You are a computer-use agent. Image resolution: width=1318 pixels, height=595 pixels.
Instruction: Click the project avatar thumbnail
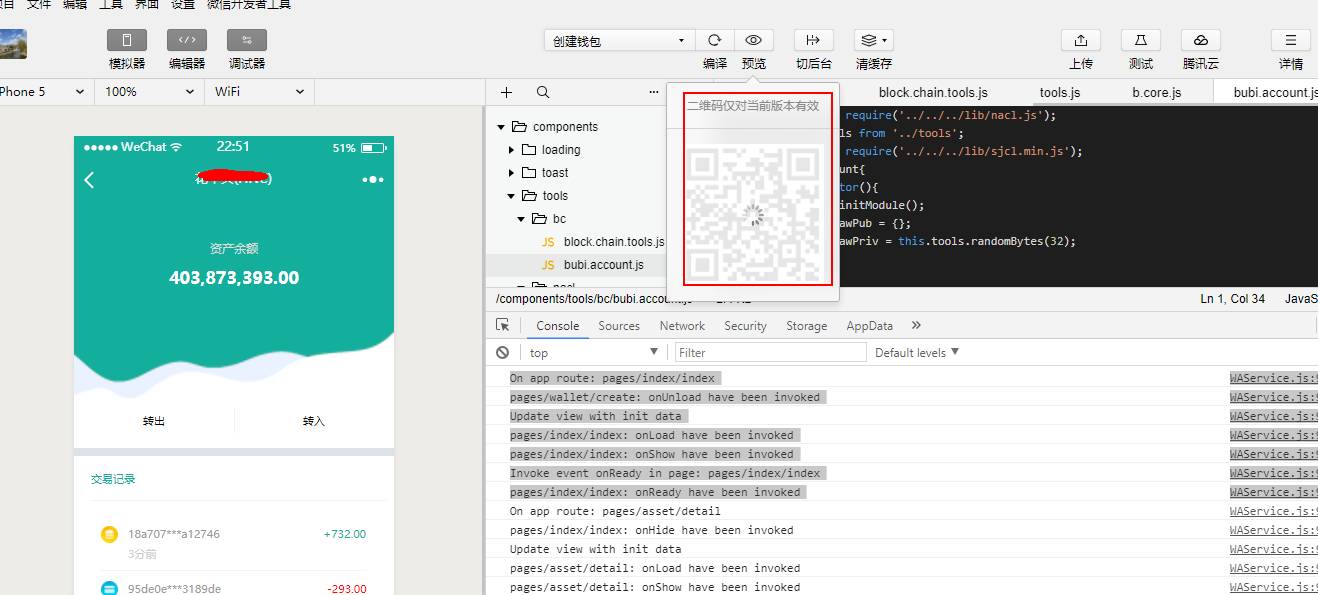[x=13, y=44]
